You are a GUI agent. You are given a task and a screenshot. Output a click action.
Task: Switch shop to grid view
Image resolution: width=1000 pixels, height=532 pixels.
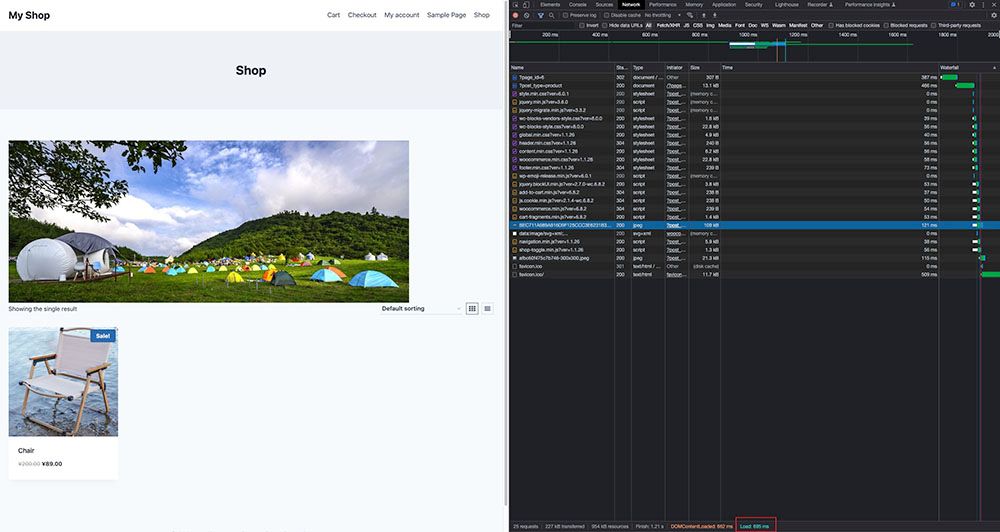coord(473,308)
